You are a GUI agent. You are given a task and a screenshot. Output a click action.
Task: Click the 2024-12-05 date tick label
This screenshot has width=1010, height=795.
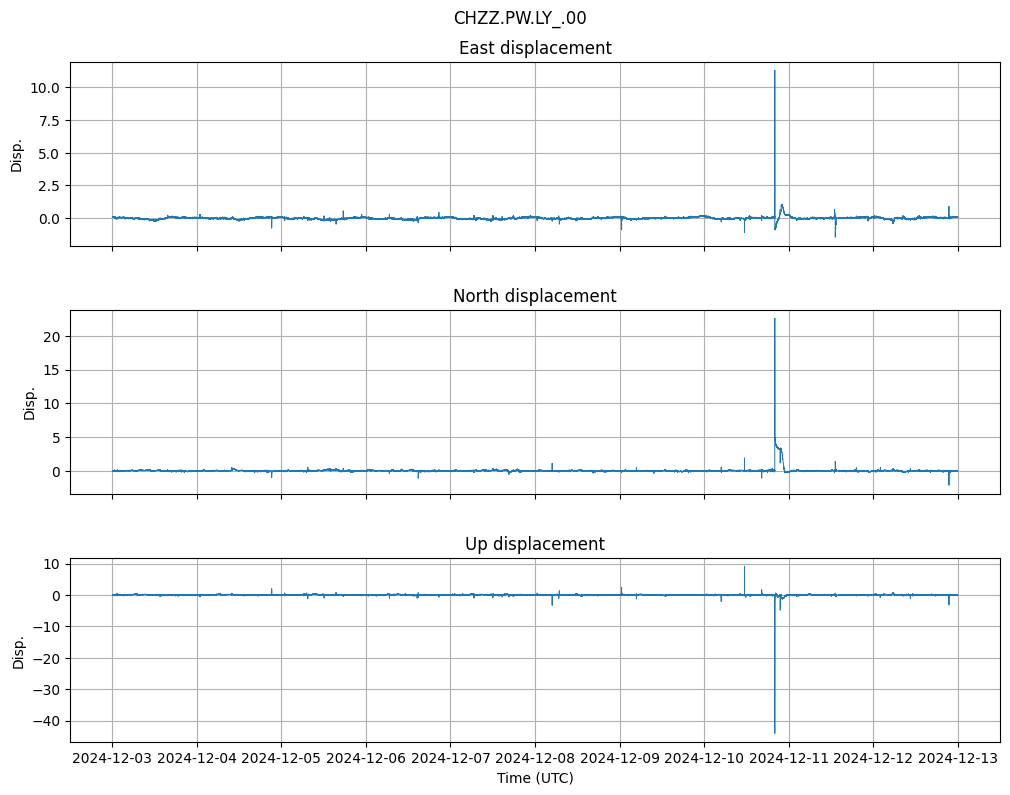pos(281,759)
